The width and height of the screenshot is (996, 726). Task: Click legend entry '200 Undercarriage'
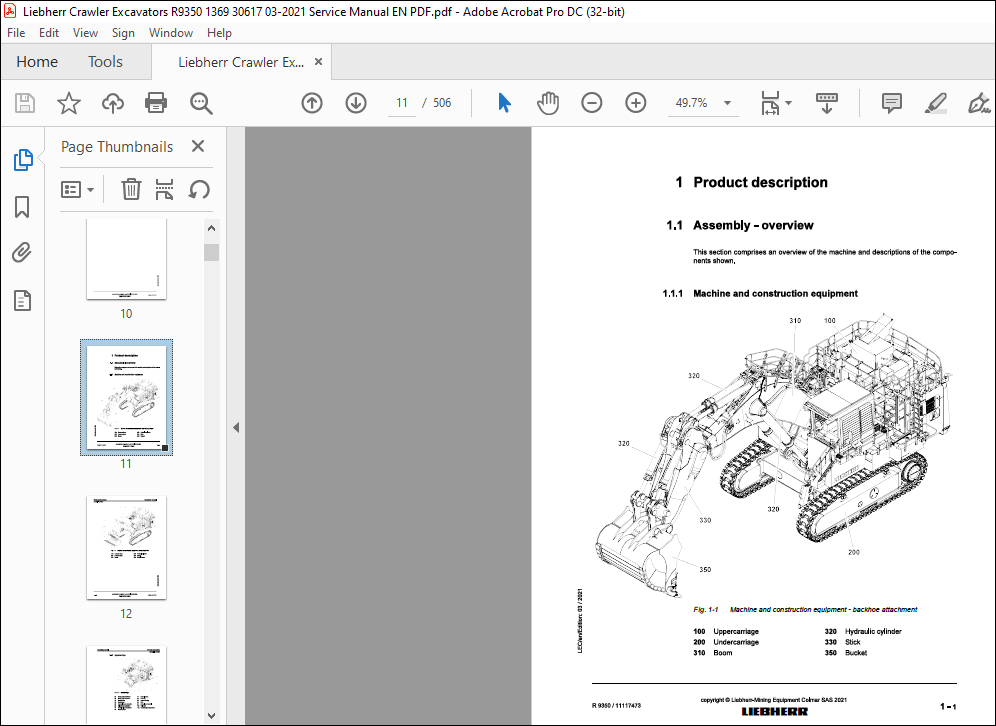[725, 642]
